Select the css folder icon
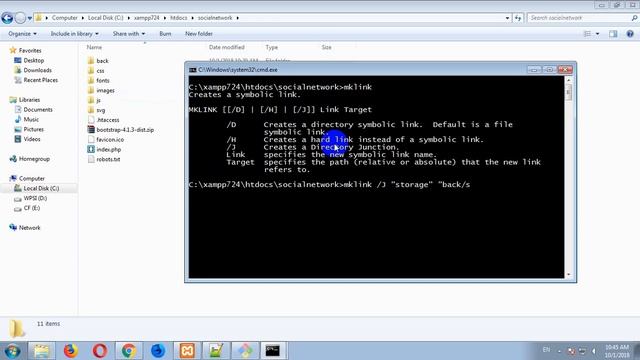 pos(91,70)
